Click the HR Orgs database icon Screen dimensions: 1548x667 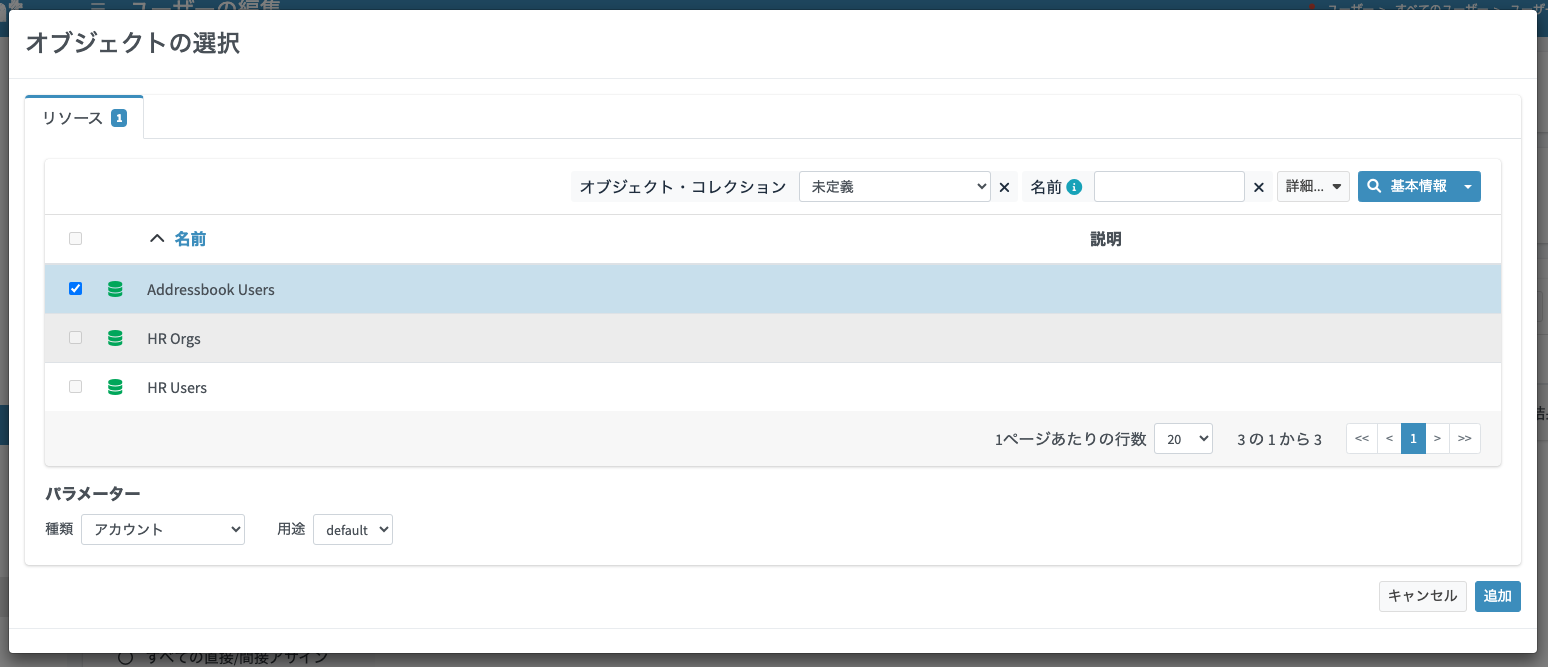coord(115,338)
